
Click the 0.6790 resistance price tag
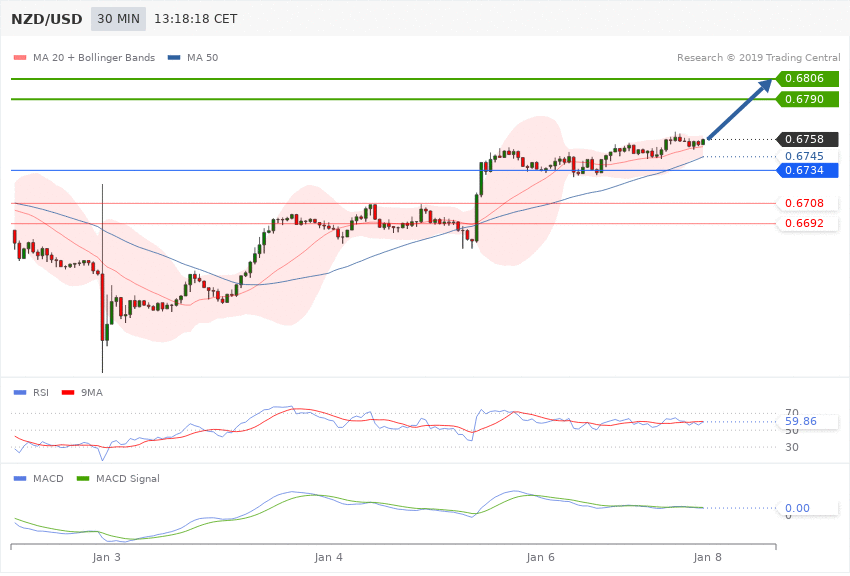[x=807, y=99]
